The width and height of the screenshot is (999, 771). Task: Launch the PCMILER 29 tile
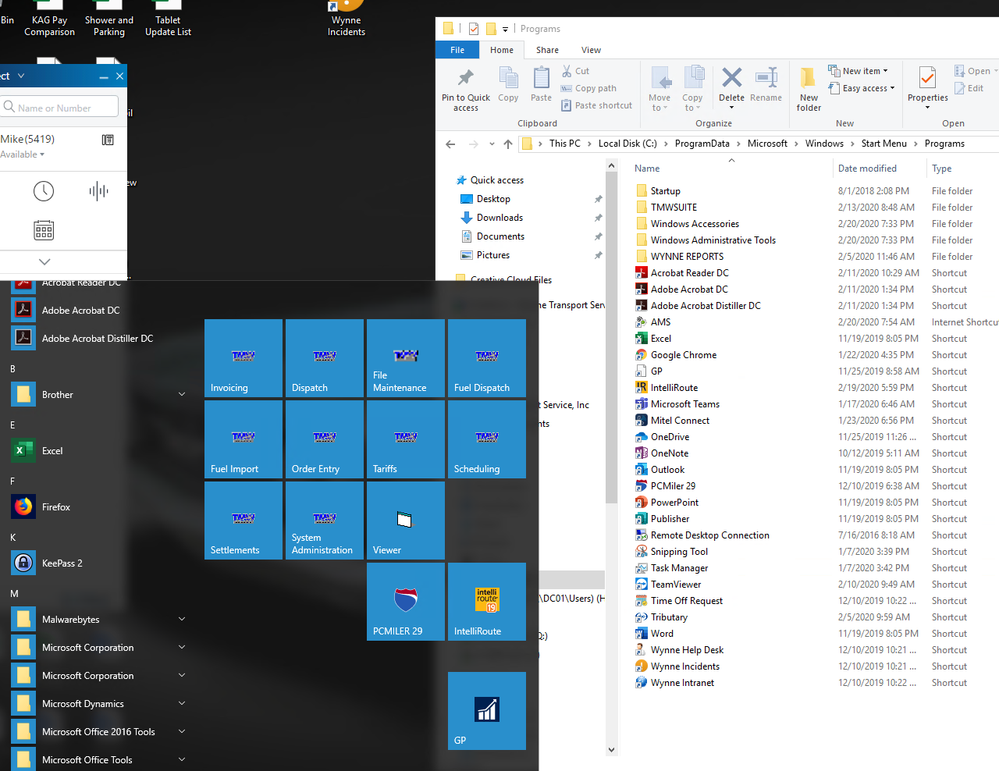(406, 602)
